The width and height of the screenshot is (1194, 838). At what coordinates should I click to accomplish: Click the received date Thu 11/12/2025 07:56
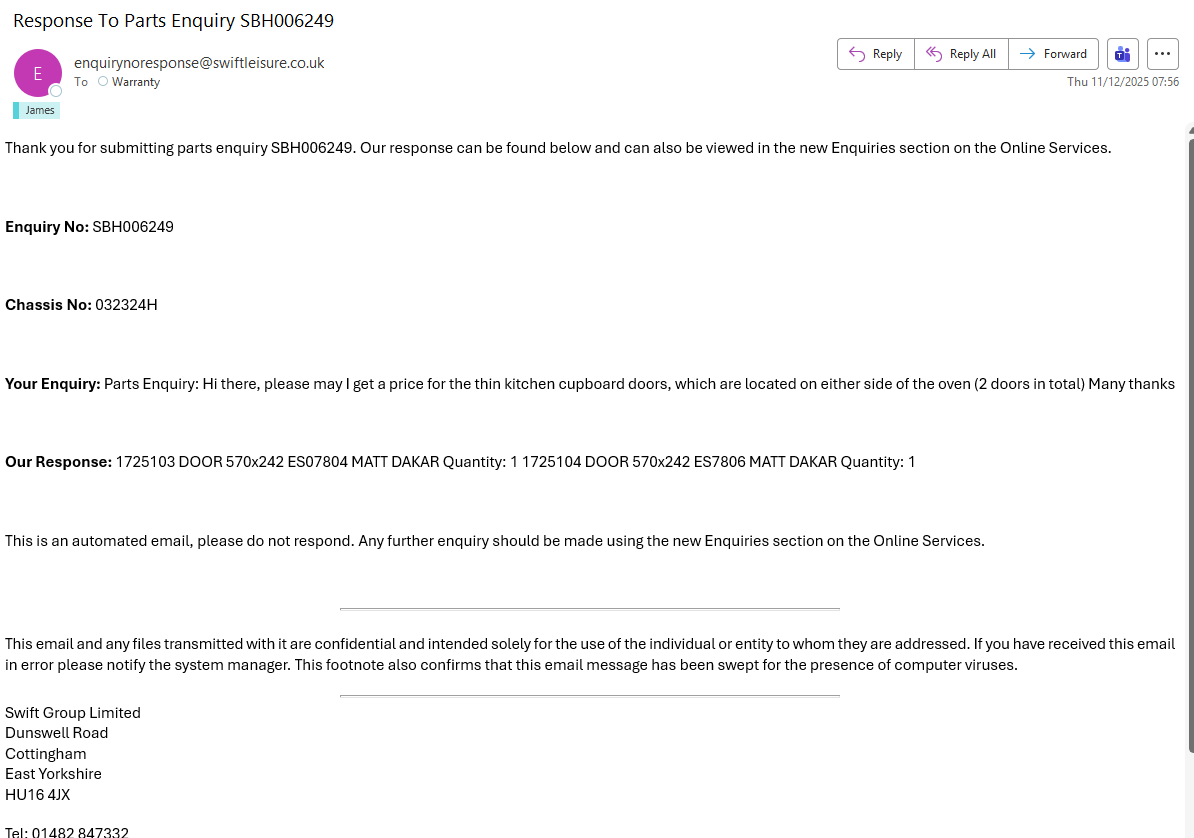(1122, 82)
